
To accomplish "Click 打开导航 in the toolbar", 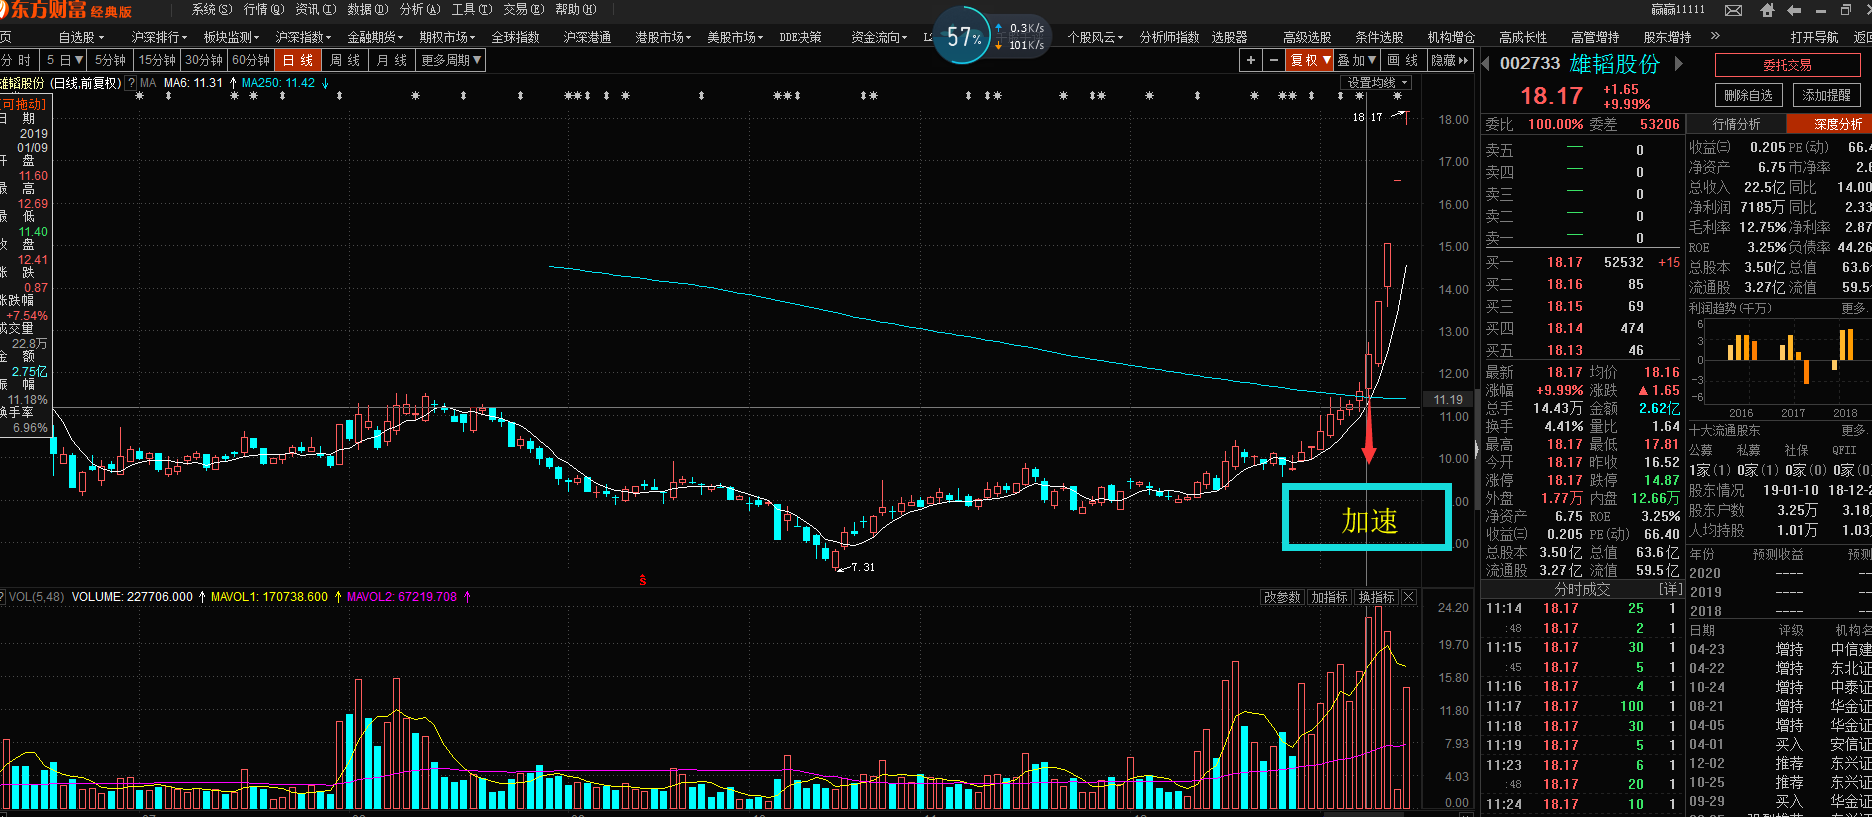I will point(1814,37).
